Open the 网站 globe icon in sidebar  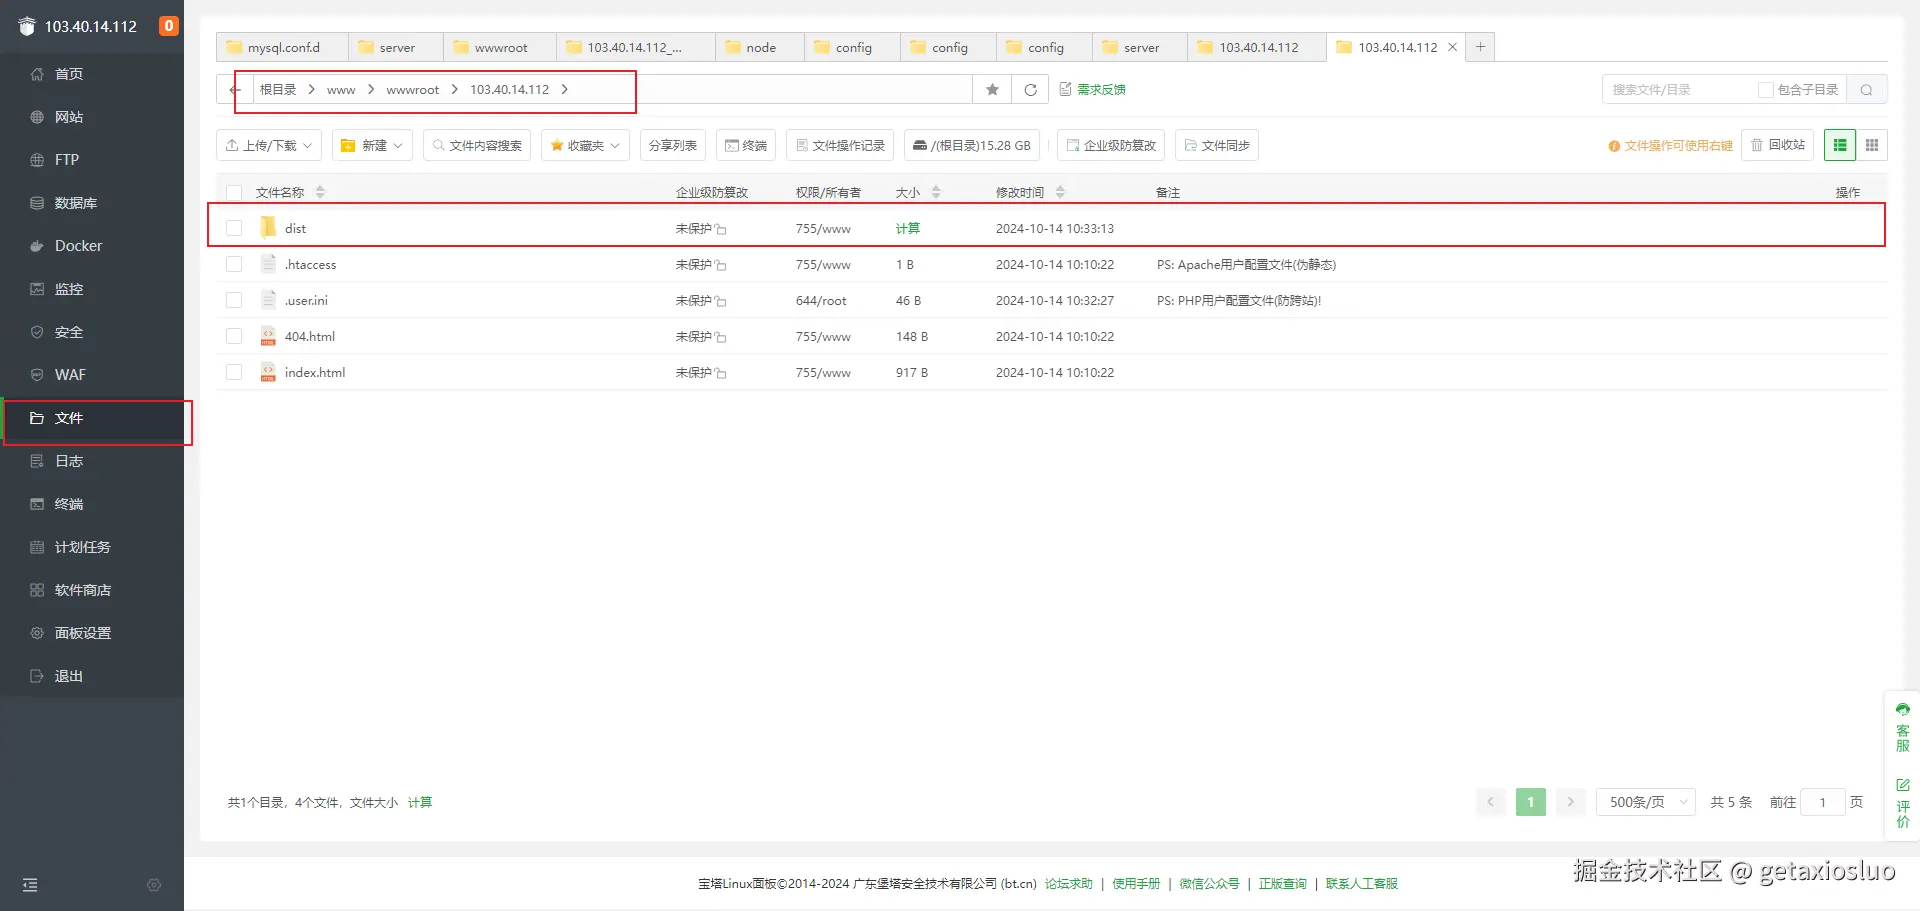tap(37, 117)
